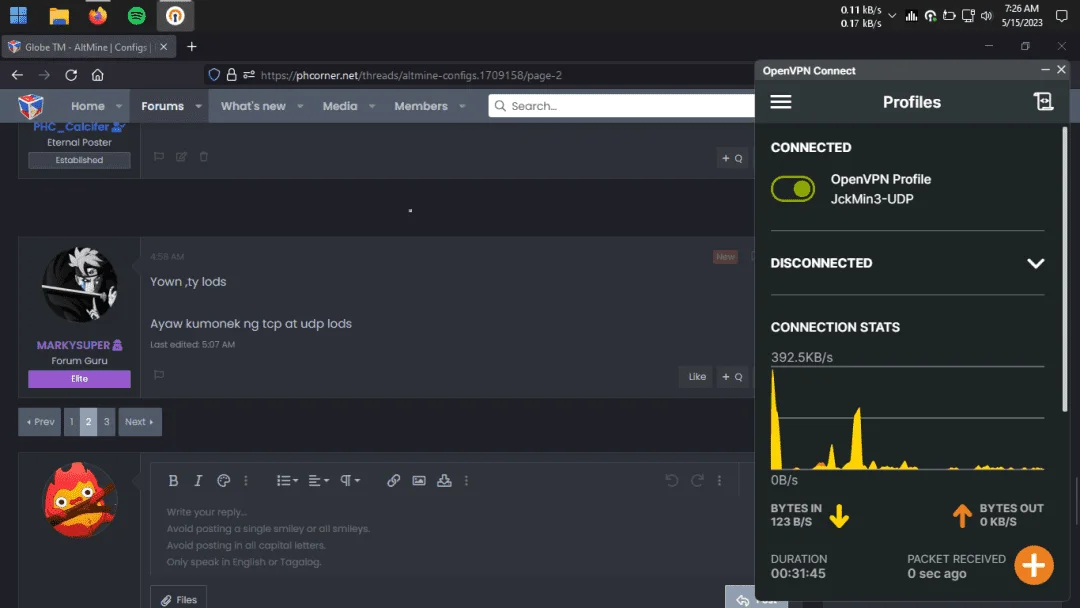Reload the current page
This screenshot has height=608, width=1080.
(x=71, y=75)
